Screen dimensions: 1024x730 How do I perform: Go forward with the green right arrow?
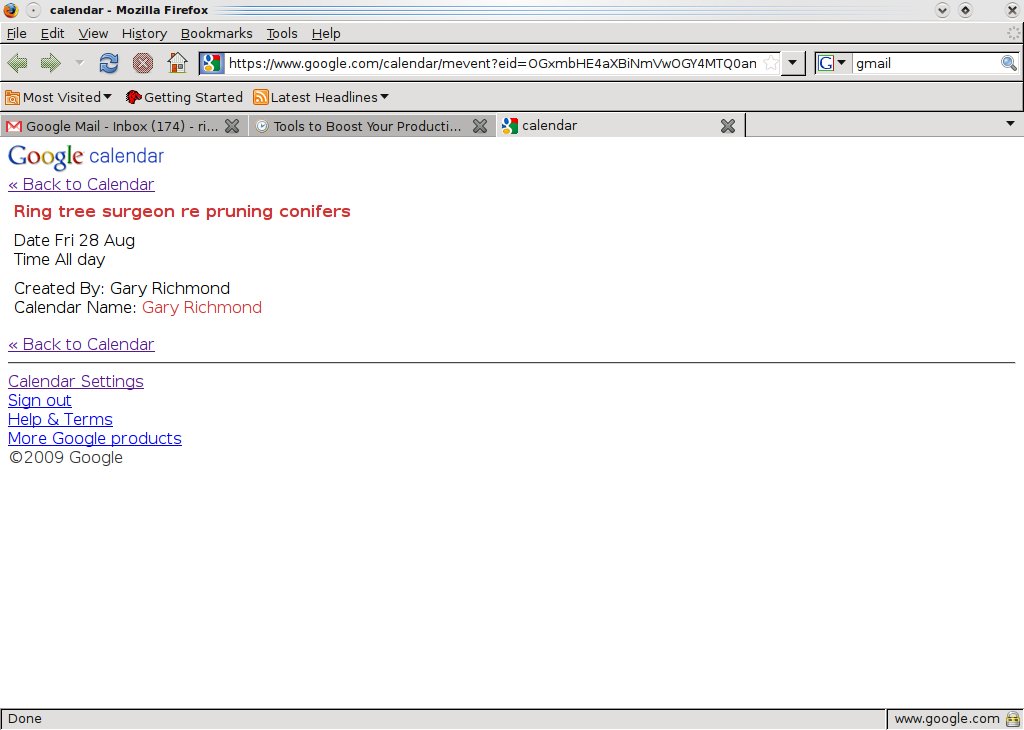[x=50, y=63]
